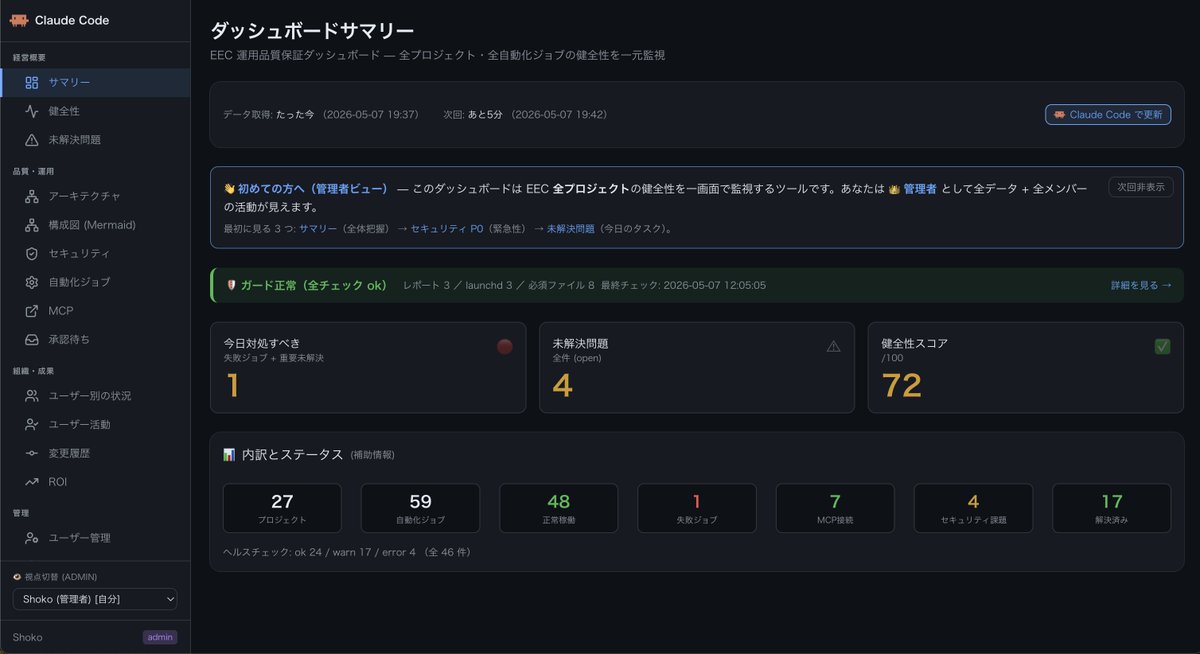Click the waving hand icon in welcome banner

point(229,188)
